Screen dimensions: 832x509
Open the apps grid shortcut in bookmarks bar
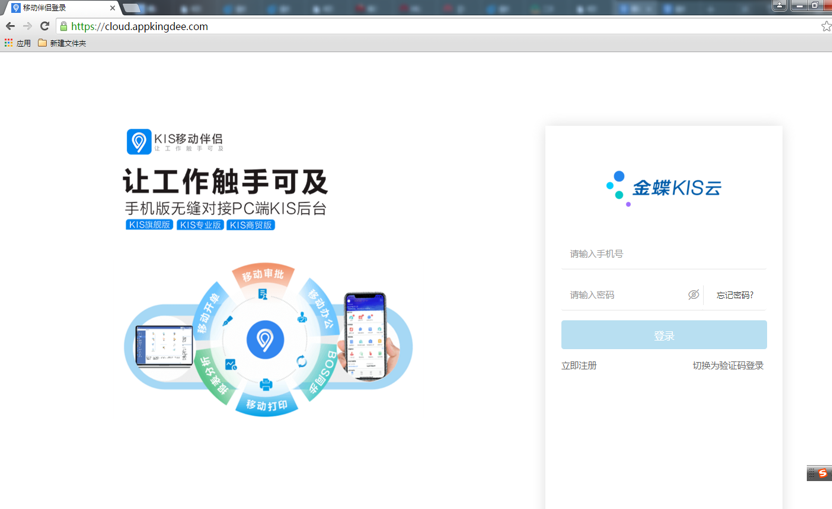(x=18, y=43)
